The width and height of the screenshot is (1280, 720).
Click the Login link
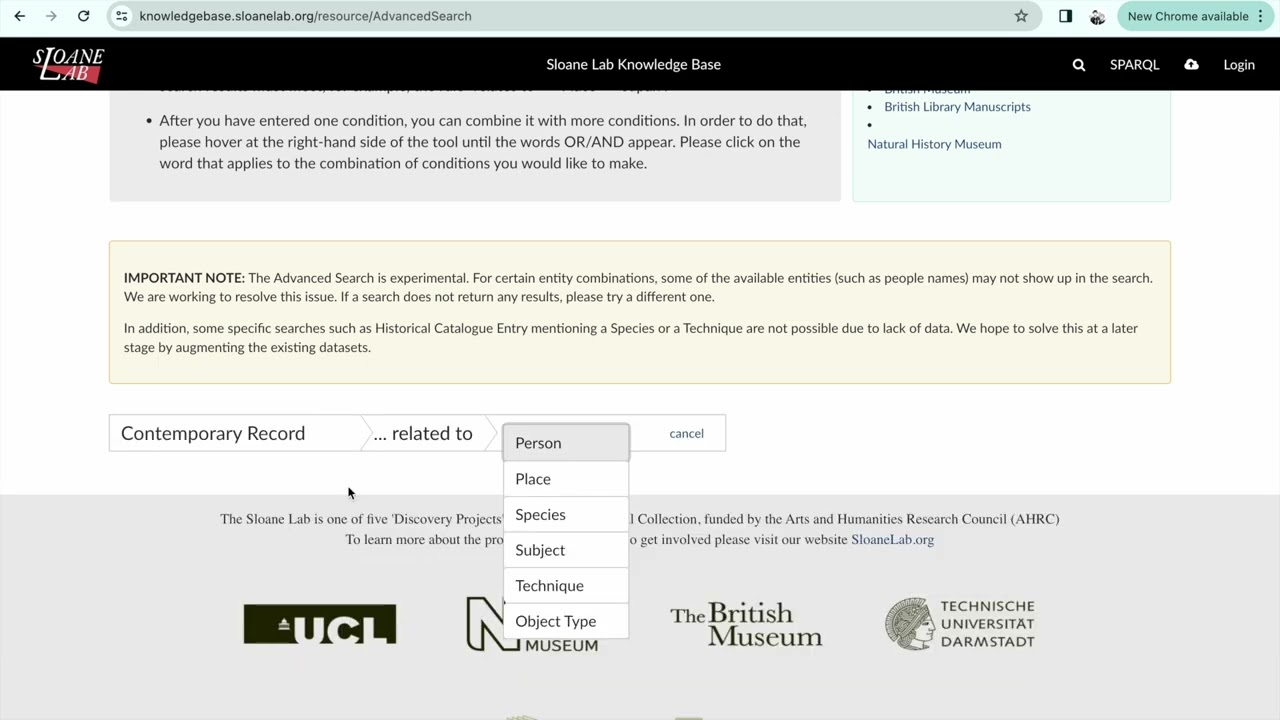[1239, 64]
